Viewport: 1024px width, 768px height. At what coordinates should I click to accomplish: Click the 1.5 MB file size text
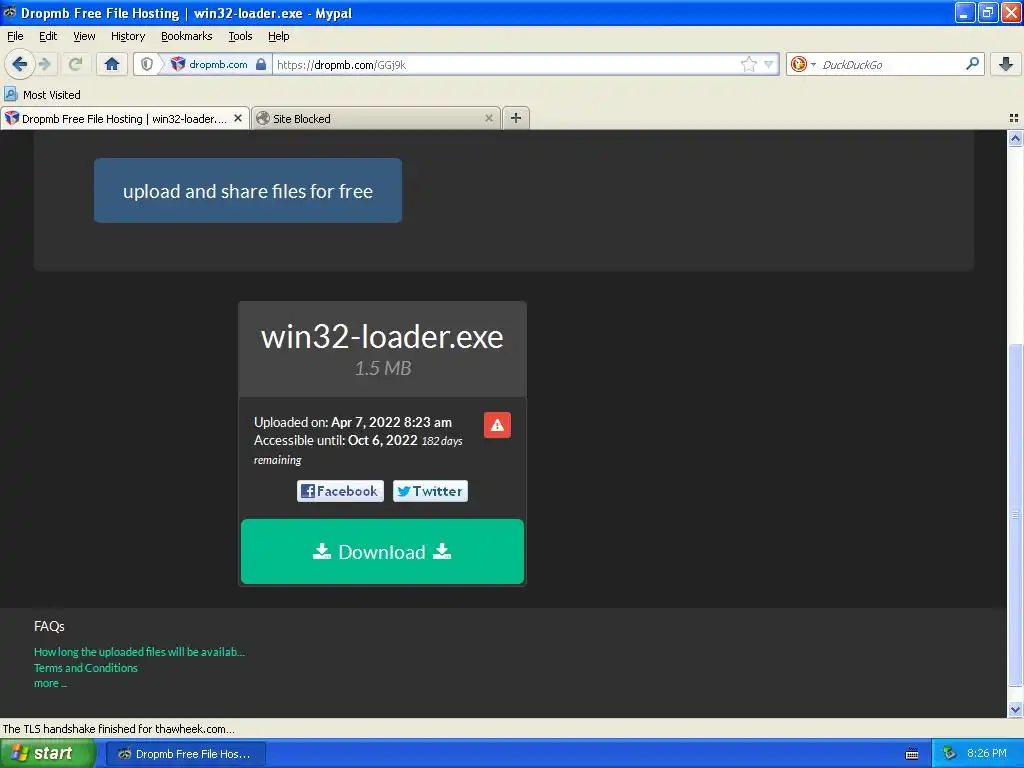click(383, 368)
